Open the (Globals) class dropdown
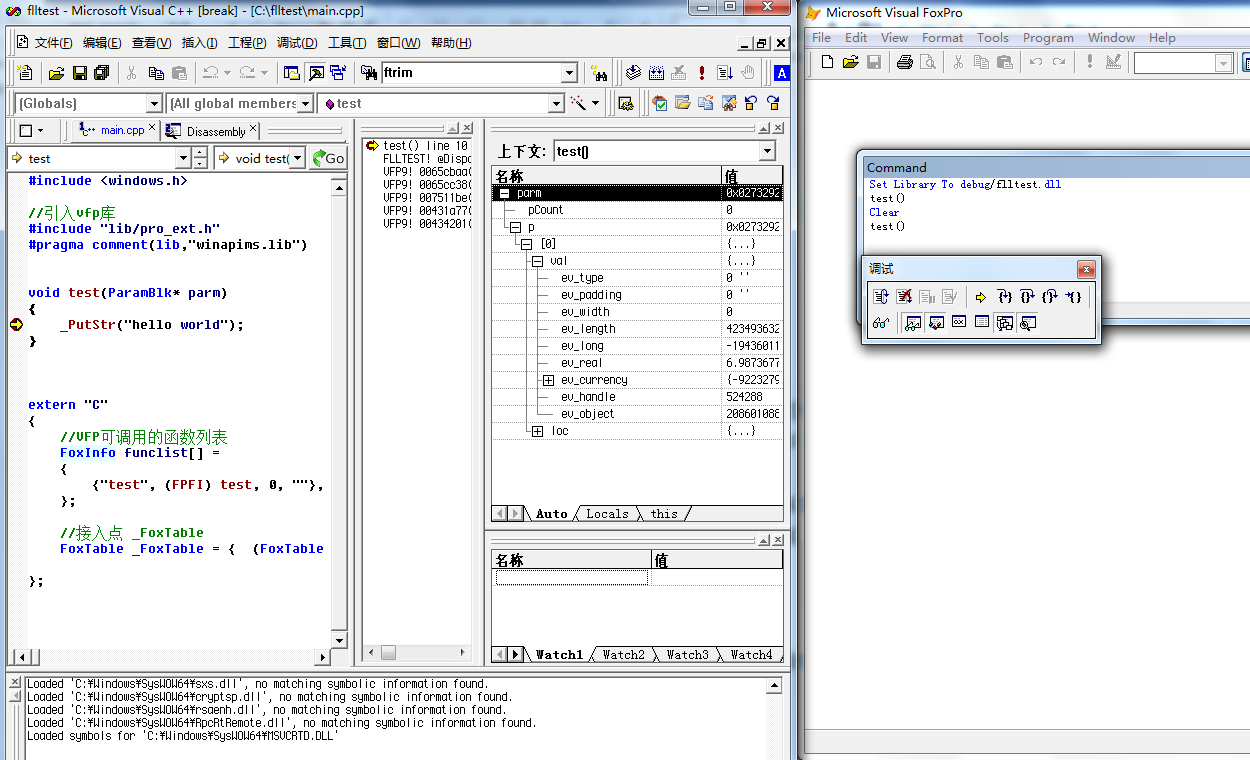 (154, 103)
